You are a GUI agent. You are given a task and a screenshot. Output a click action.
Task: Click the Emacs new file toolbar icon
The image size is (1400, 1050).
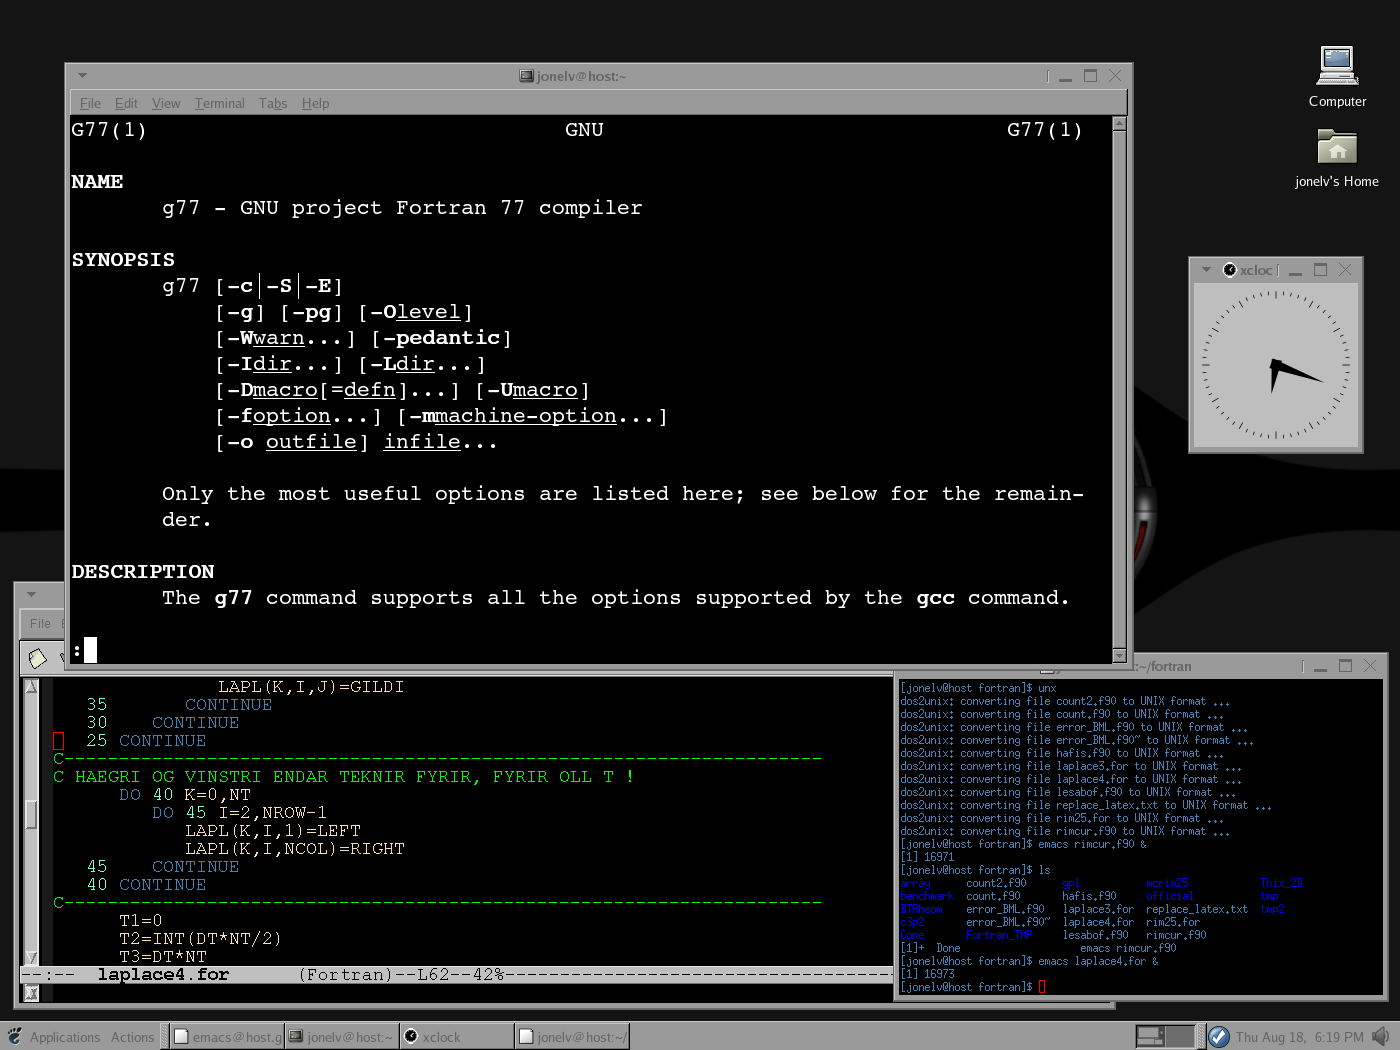(38, 657)
